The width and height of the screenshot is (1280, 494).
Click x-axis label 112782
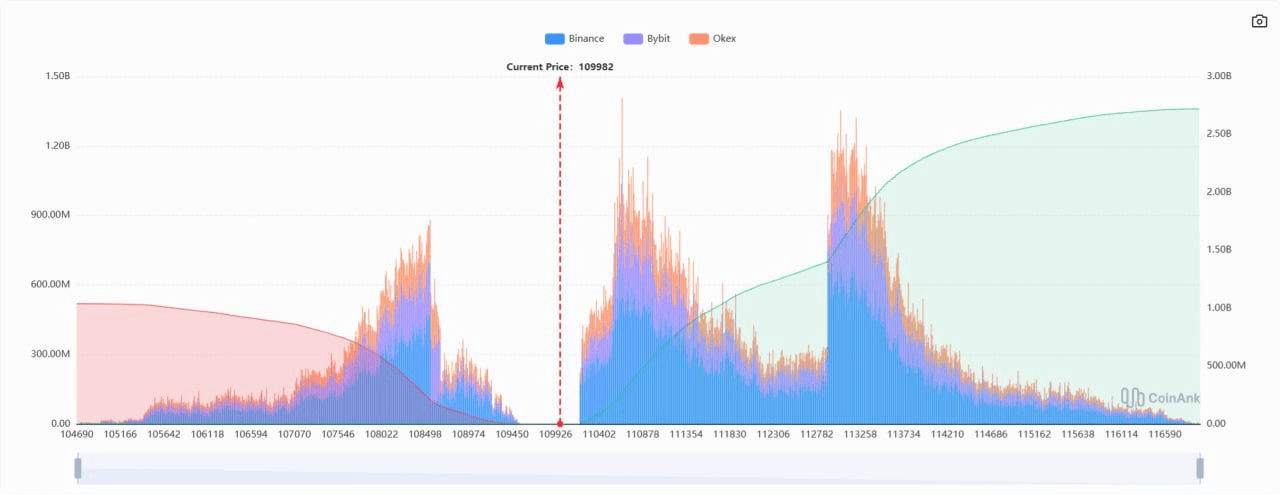click(x=817, y=435)
